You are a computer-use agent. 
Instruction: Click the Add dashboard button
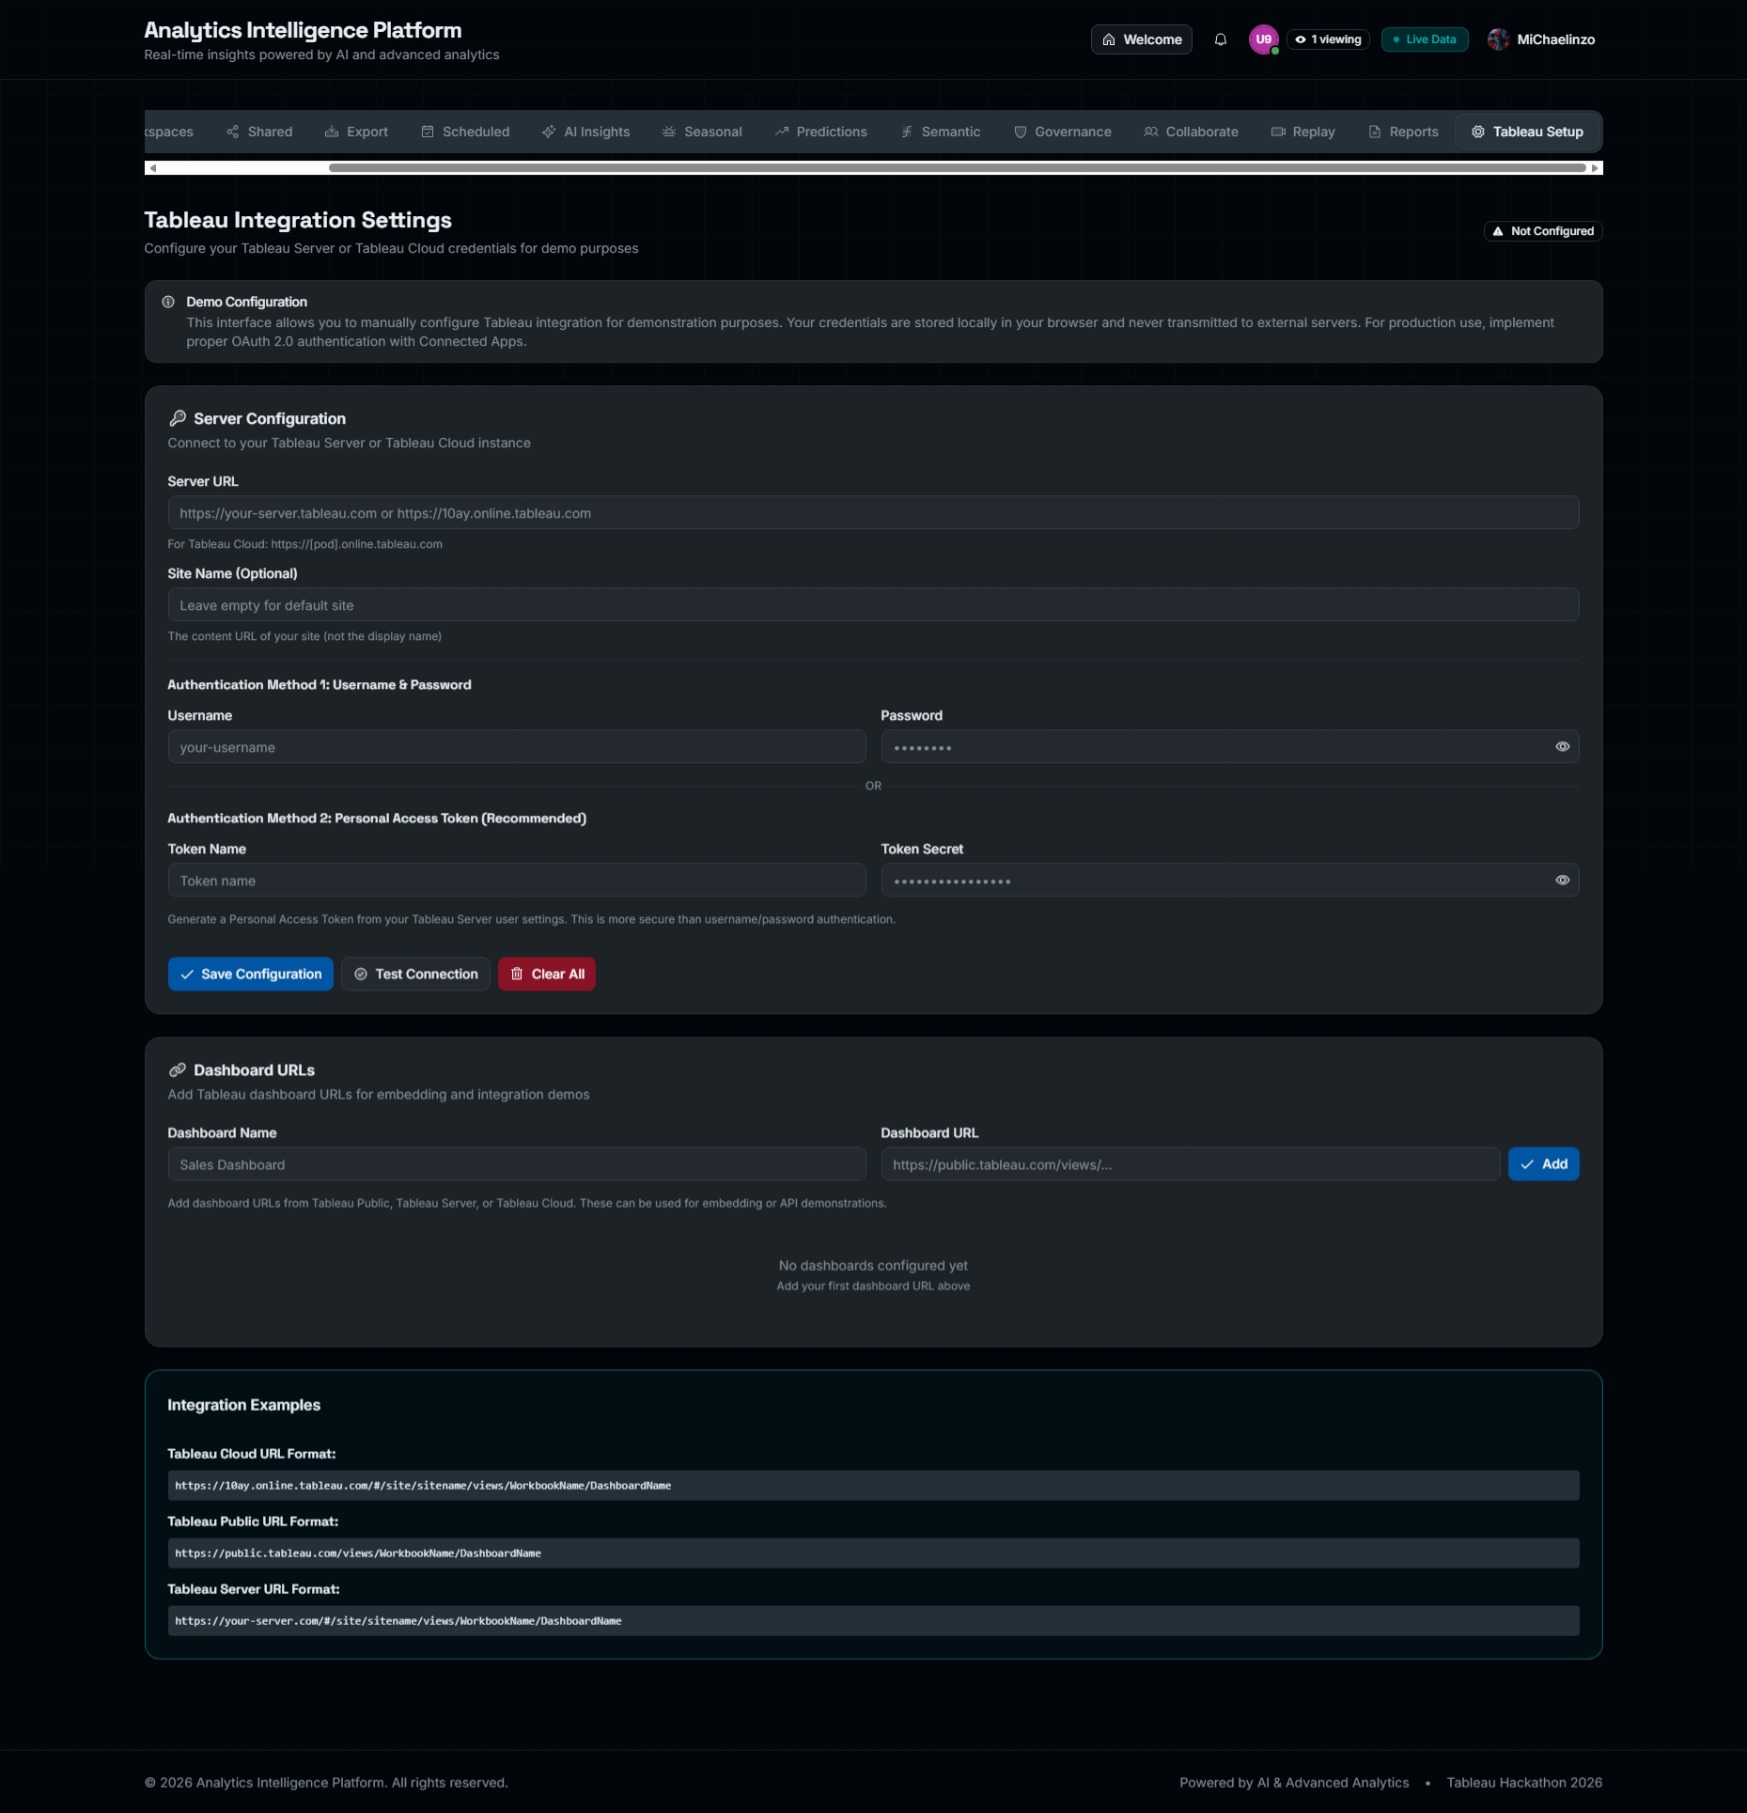tap(1543, 1164)
